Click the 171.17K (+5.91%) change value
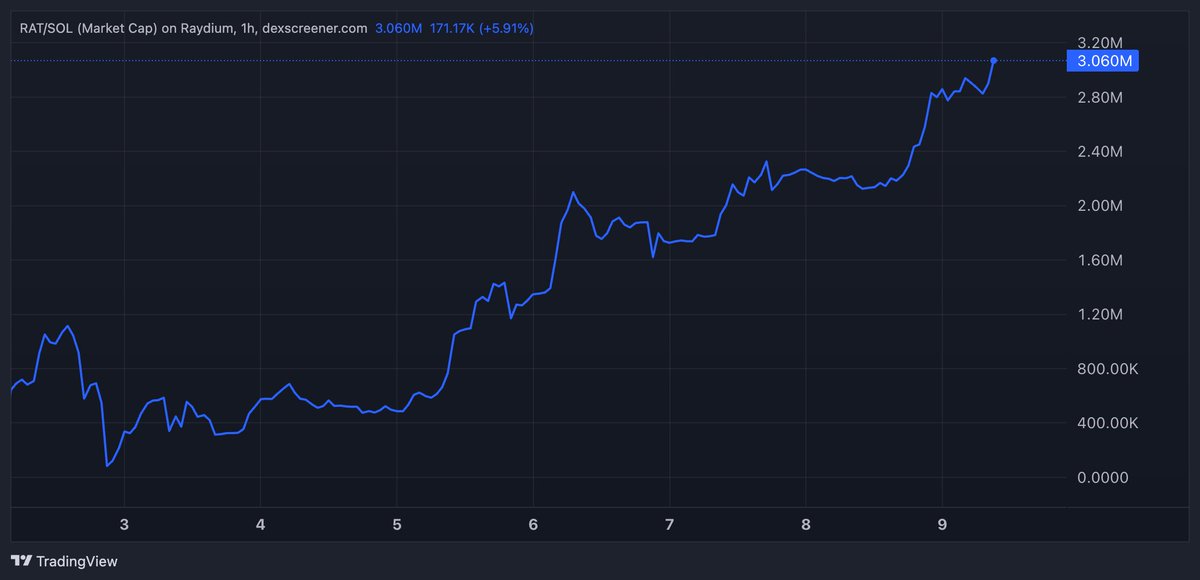The image size is (1200, 580). [482, 29]
